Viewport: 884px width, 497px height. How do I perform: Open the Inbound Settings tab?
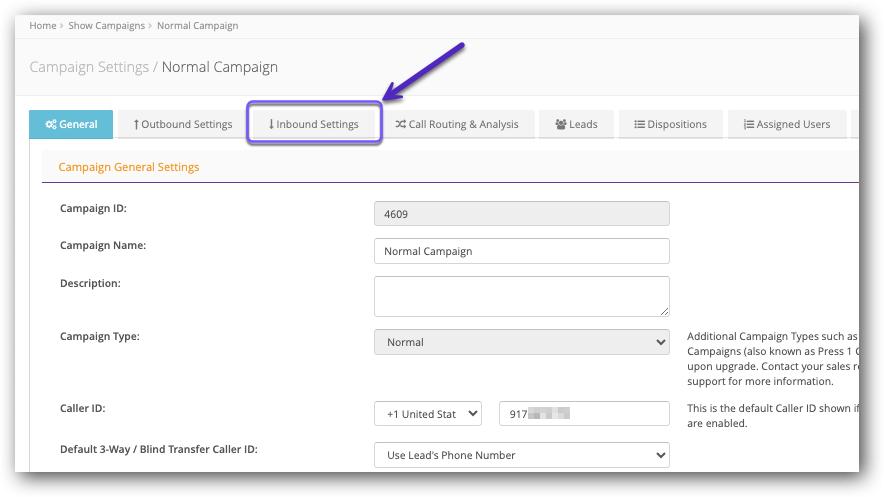click(x=314, y=124)
